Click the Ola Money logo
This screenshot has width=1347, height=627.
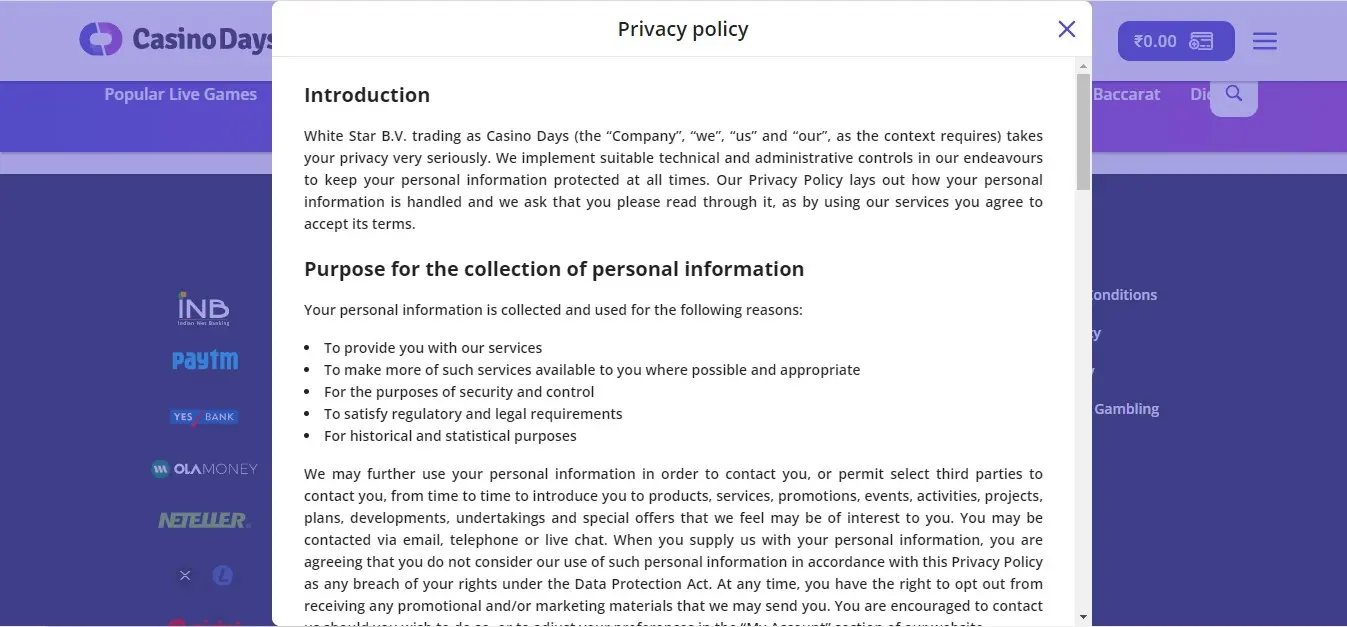point(204,468)
